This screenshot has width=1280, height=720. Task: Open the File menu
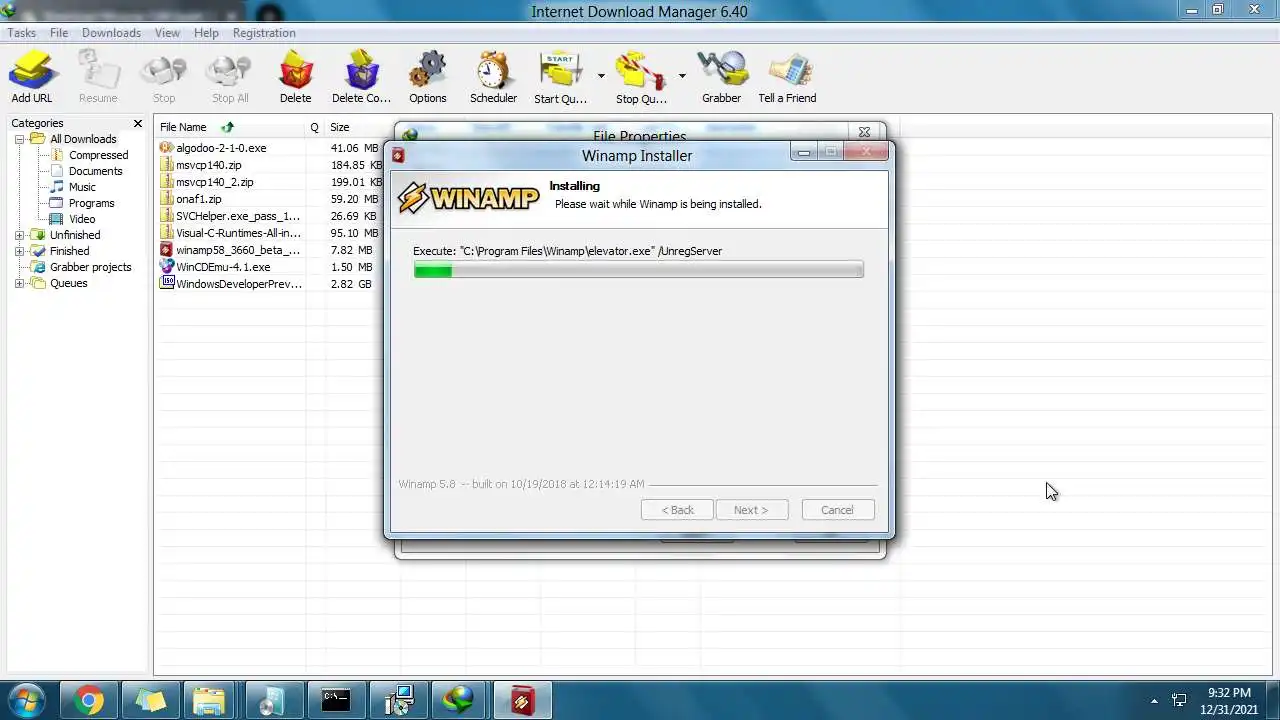(x=59, y=33)
